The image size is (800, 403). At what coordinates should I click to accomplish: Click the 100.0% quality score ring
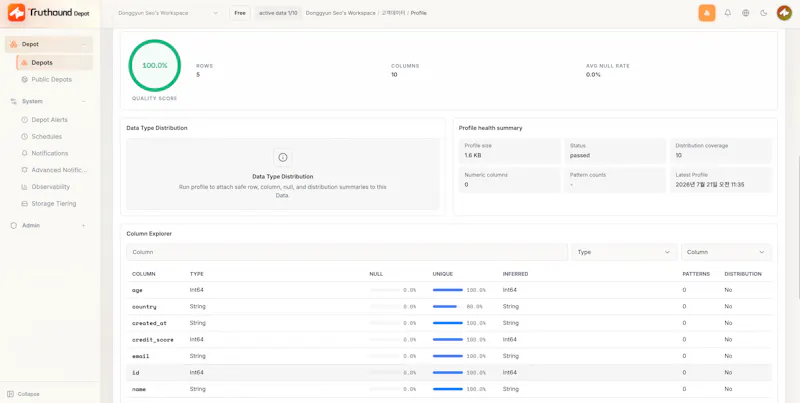[x=155, y=65]
